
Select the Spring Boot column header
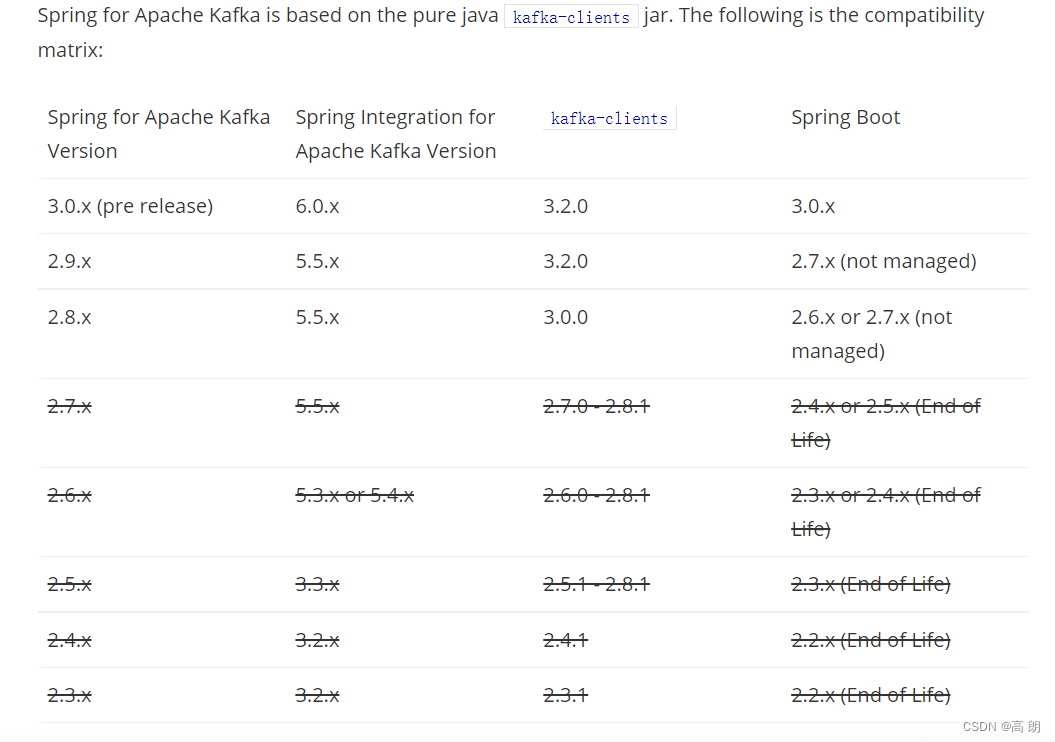845,117
